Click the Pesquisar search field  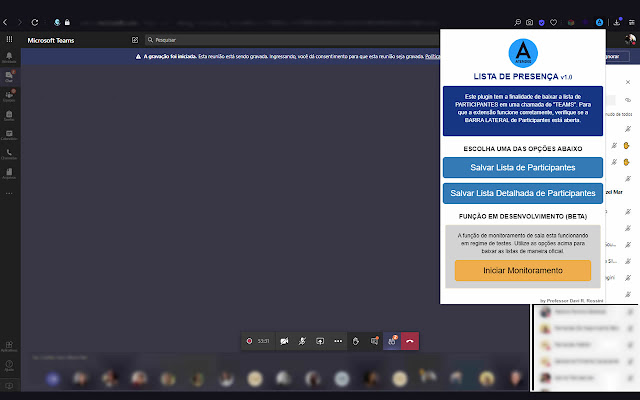click(x=292, y=40)
